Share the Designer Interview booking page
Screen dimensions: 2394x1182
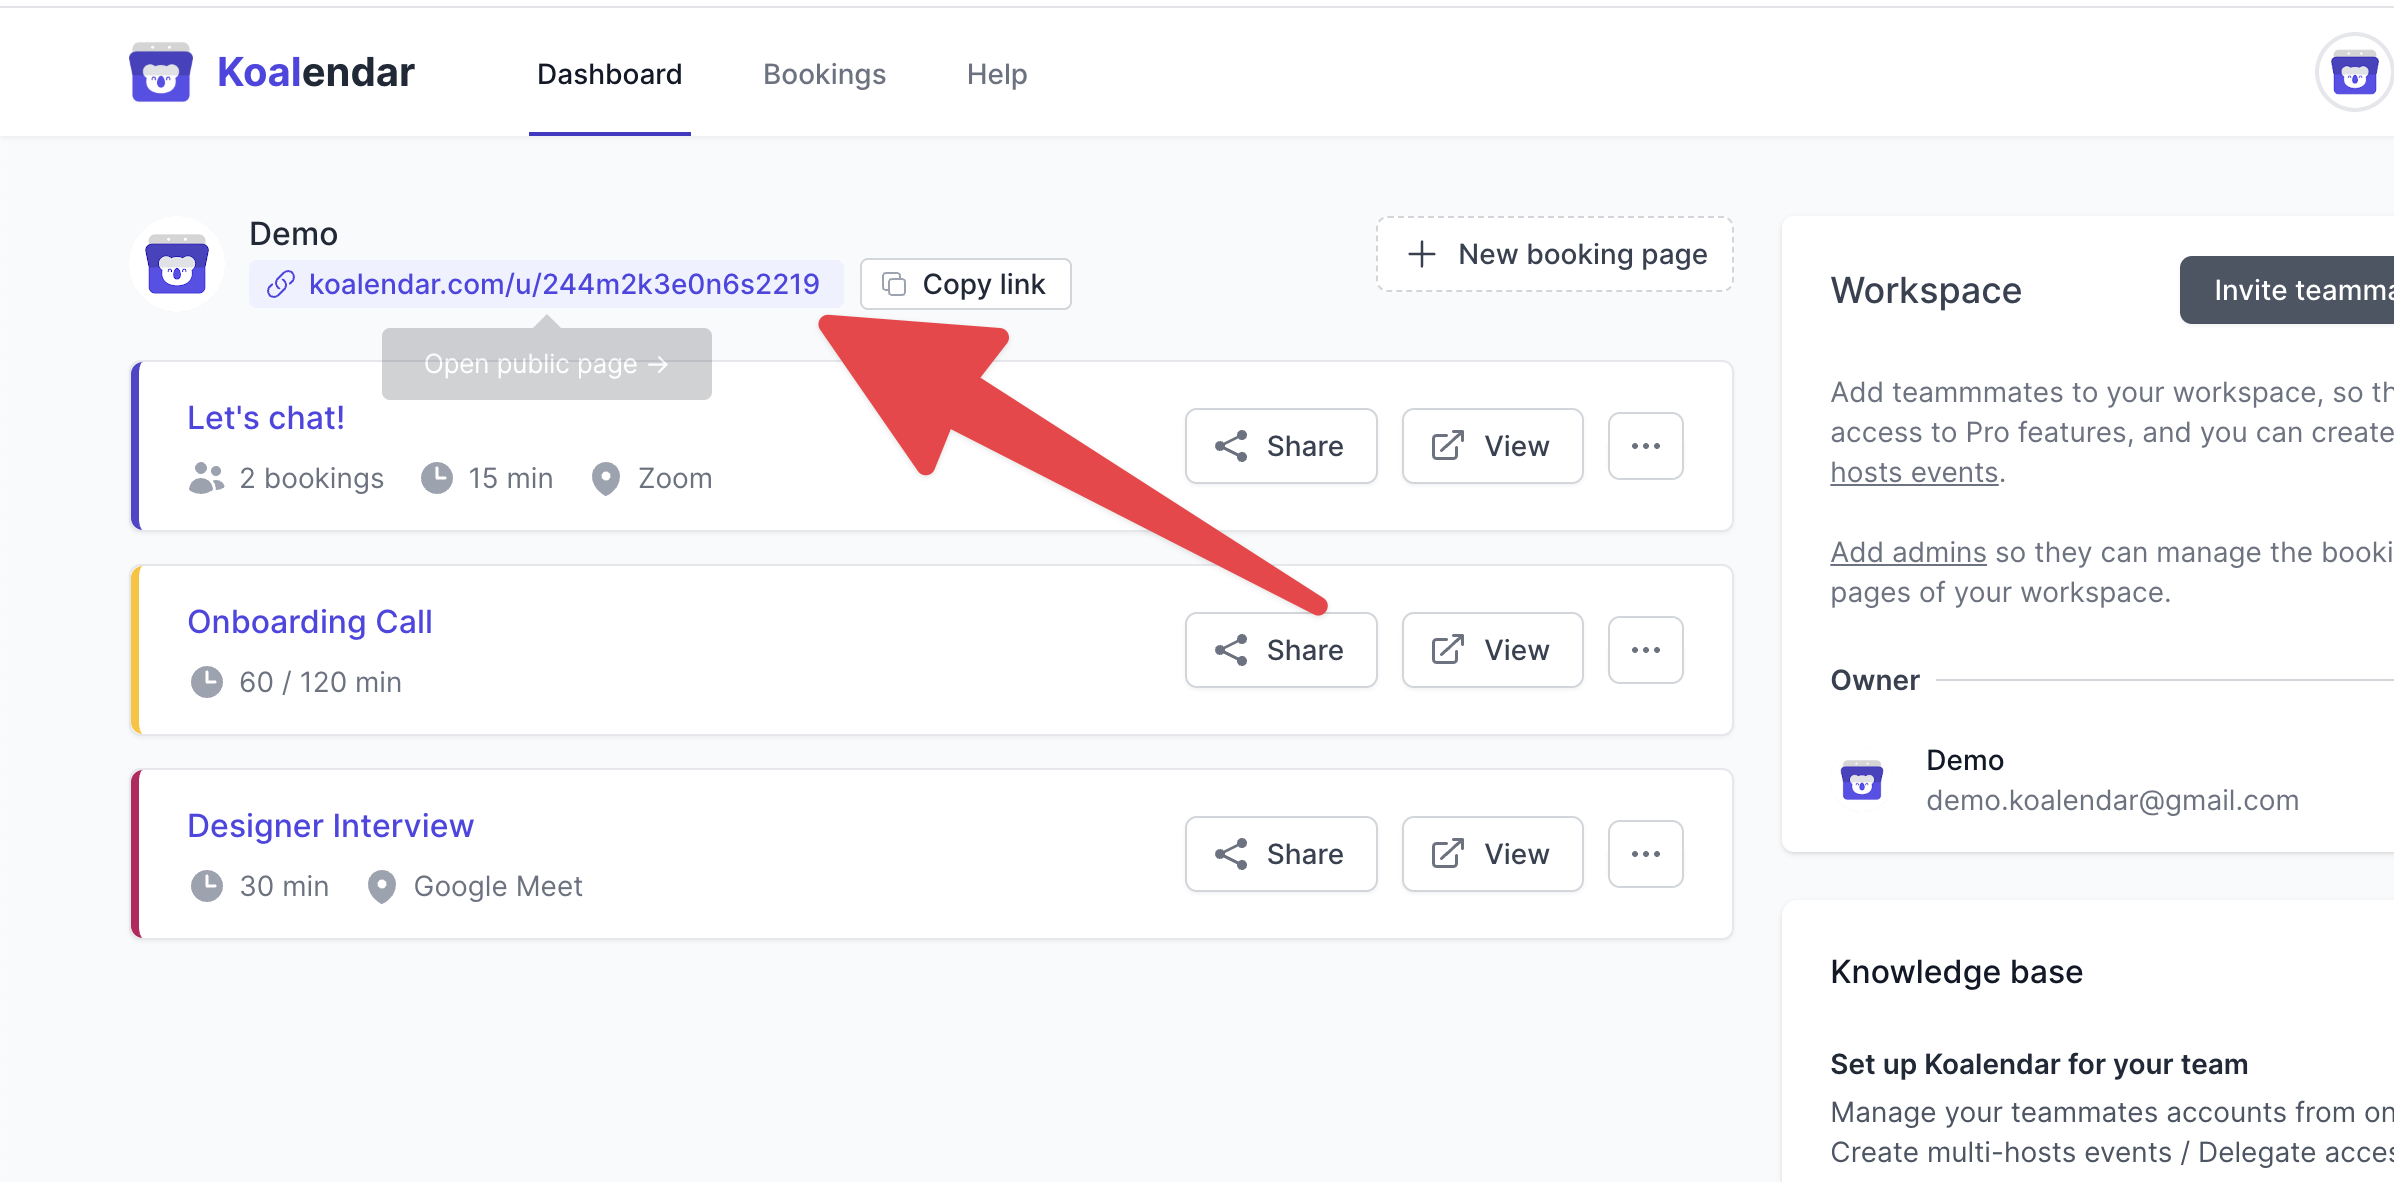click(1281, 854)
